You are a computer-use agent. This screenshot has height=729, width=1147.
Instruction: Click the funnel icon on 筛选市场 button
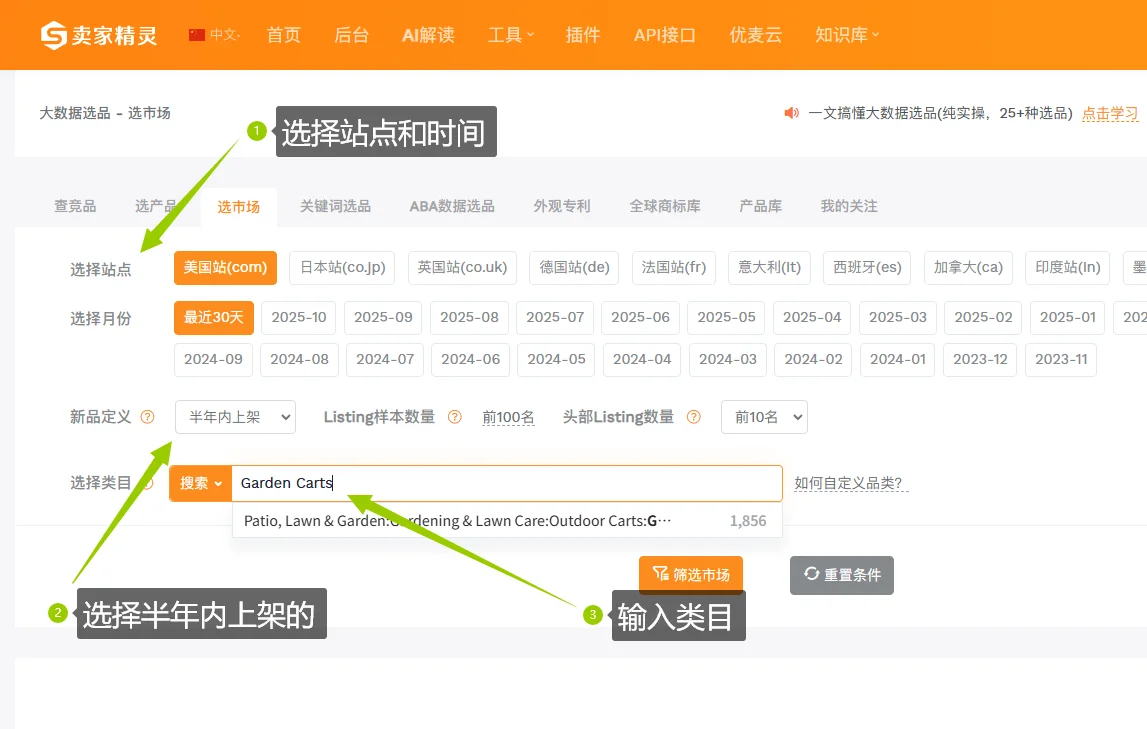660,574
